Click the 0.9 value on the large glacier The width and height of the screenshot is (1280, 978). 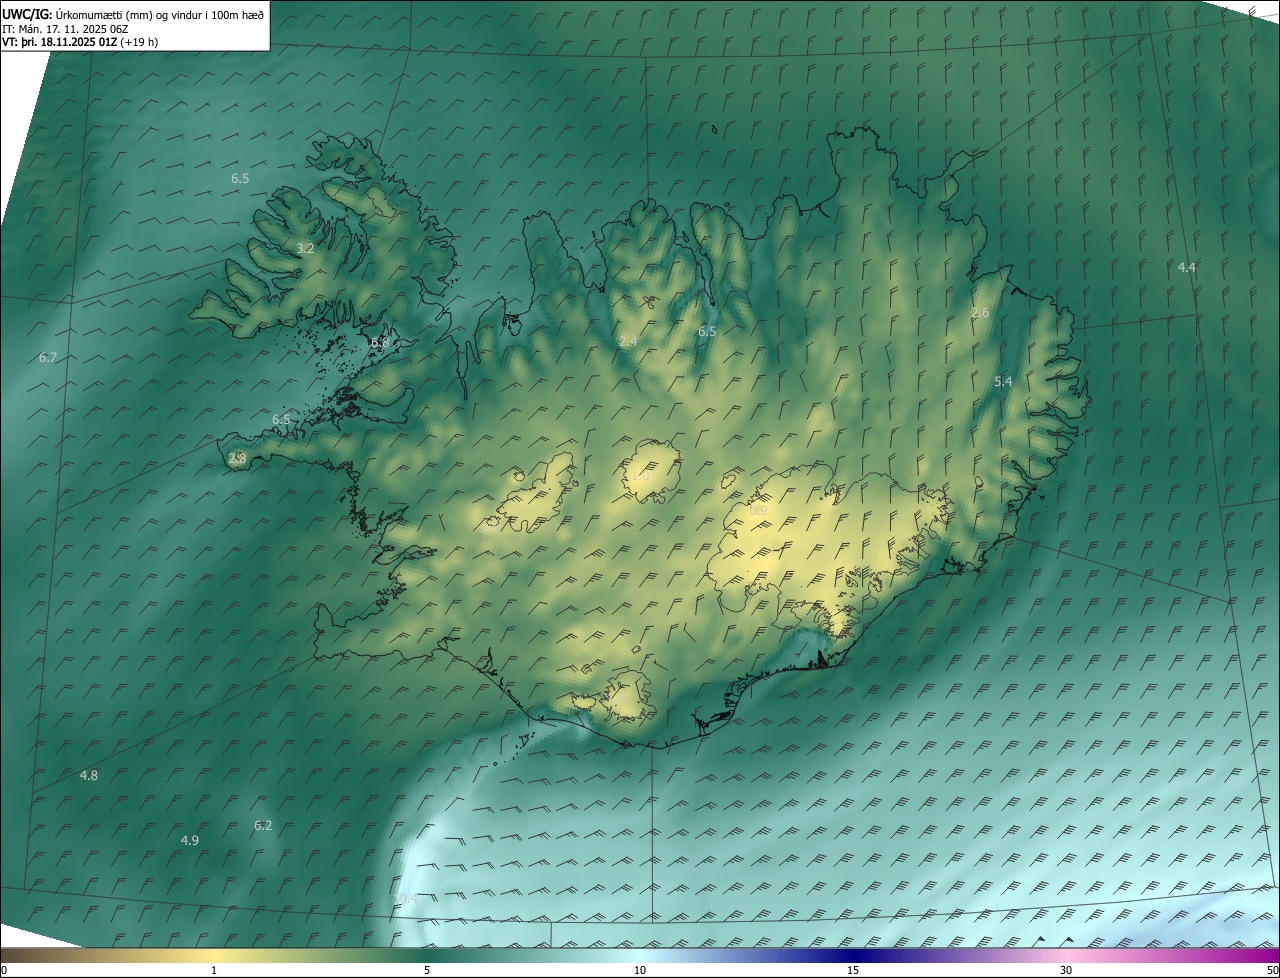(758, 511)
